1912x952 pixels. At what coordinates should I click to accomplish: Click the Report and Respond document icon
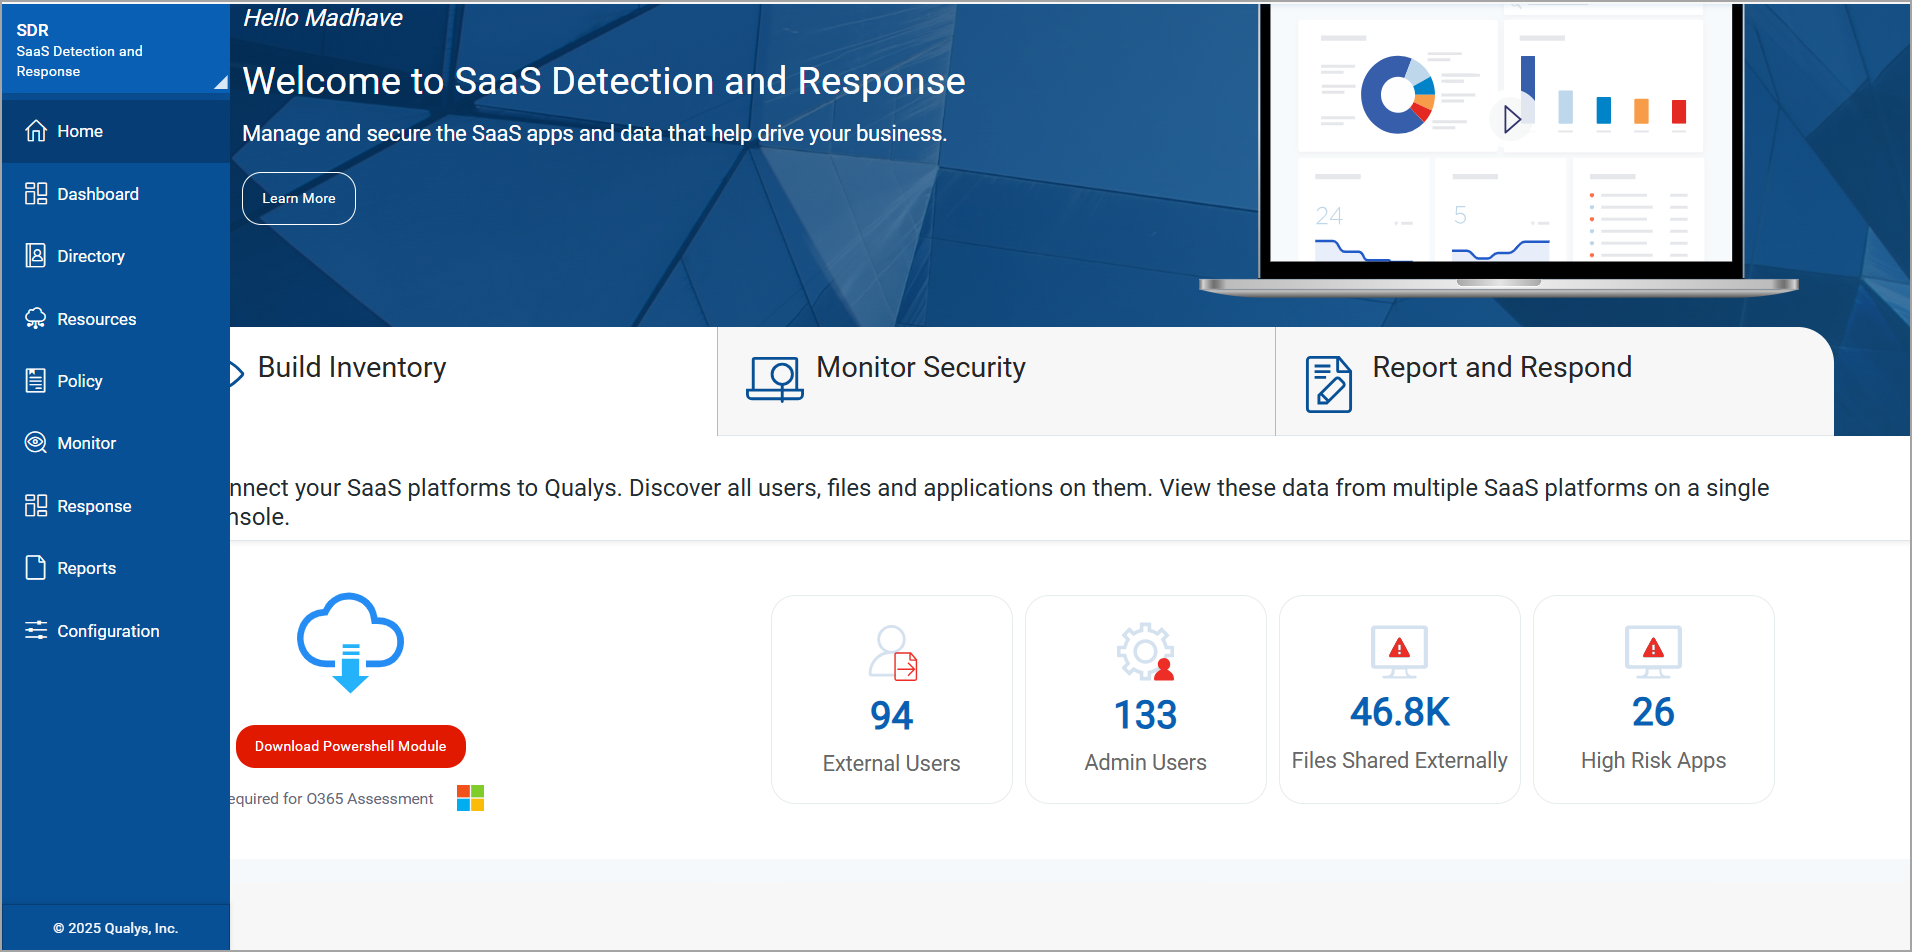point(1329,384)
